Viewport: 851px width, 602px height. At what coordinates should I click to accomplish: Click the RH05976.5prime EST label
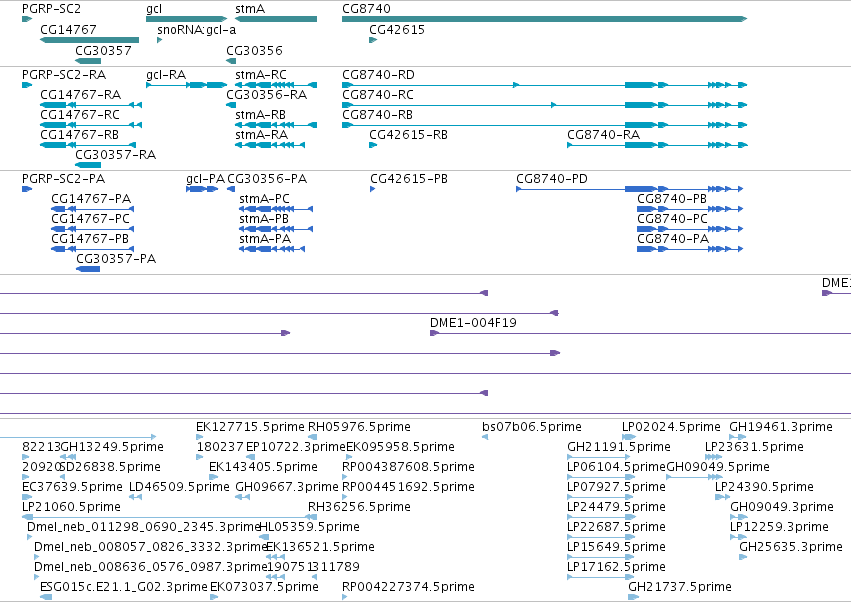(x=359, y=427)
